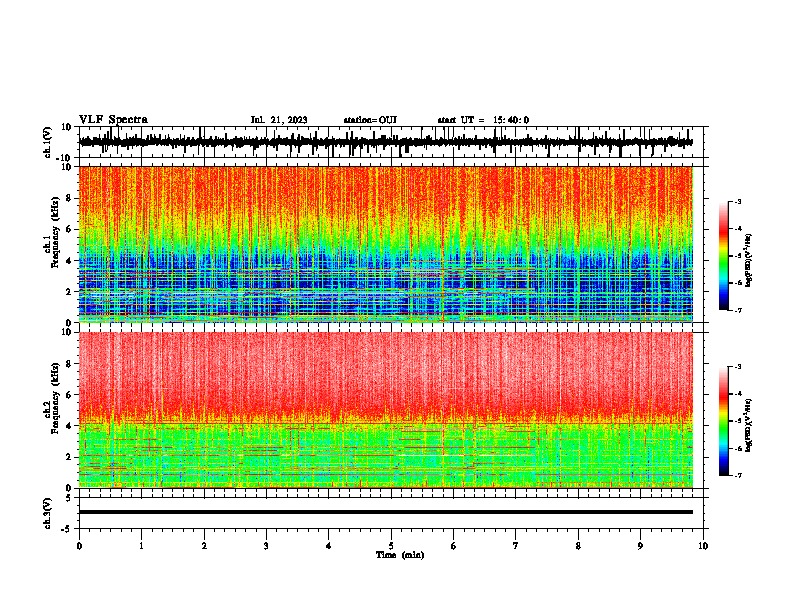Click the ch.1 spectrogram color scale bar
The image size is (792, 612).
coord(723,256)
